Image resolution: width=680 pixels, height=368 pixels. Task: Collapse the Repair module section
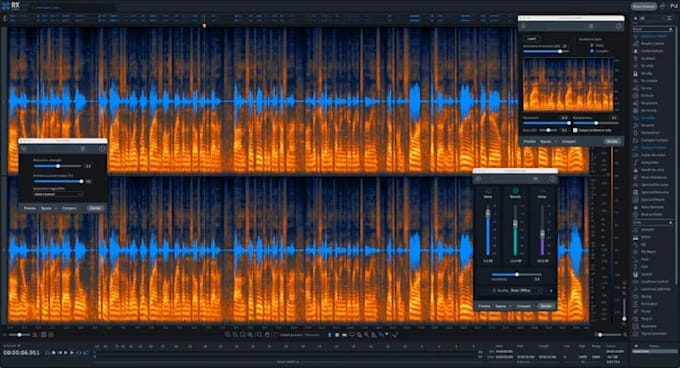click(x=670, y=29)
